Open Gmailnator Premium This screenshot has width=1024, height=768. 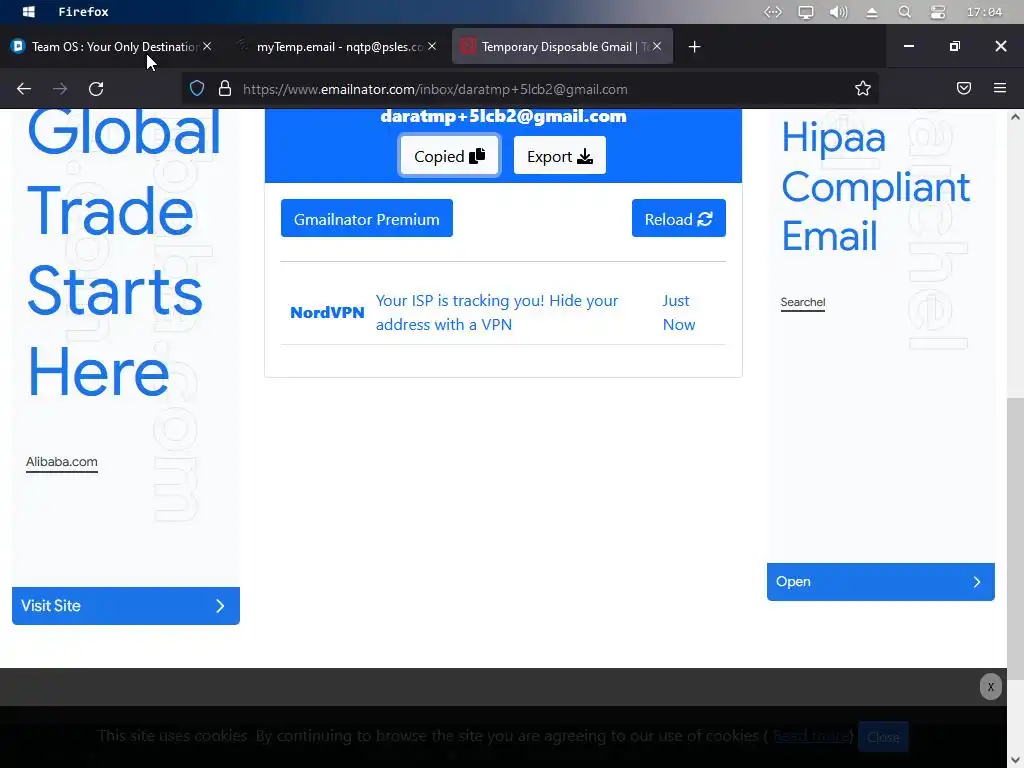[x=366, y=219]
